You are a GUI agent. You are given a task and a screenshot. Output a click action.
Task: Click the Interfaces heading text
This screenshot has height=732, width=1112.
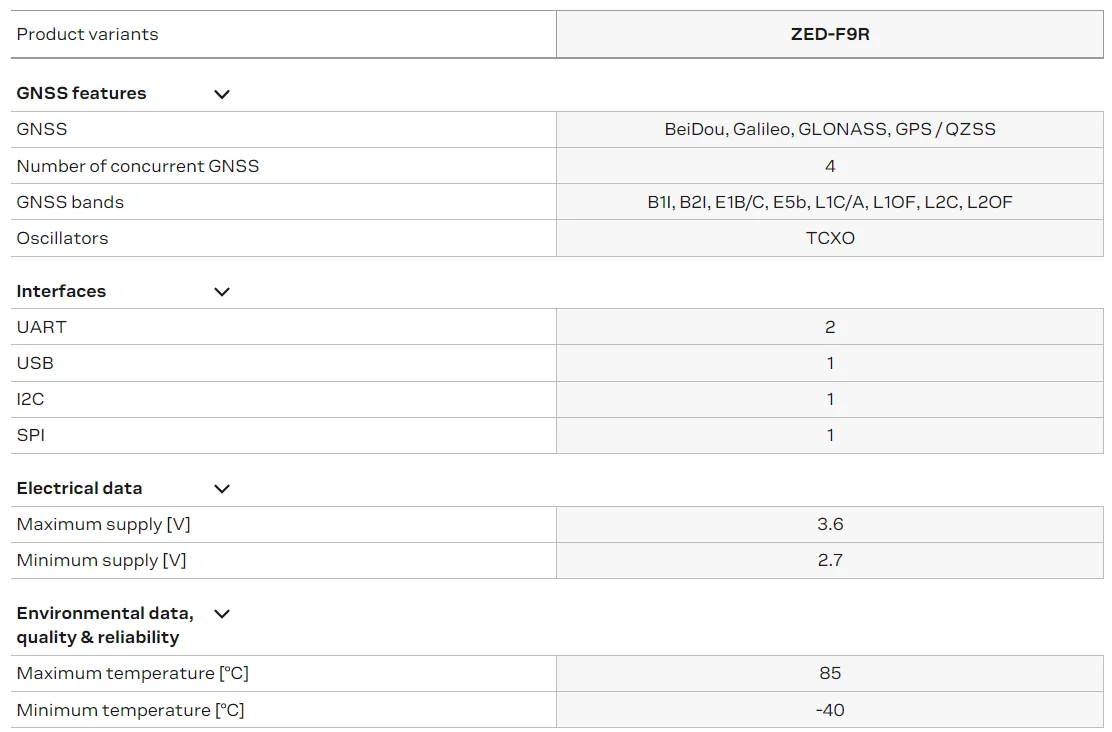(61, 292)
